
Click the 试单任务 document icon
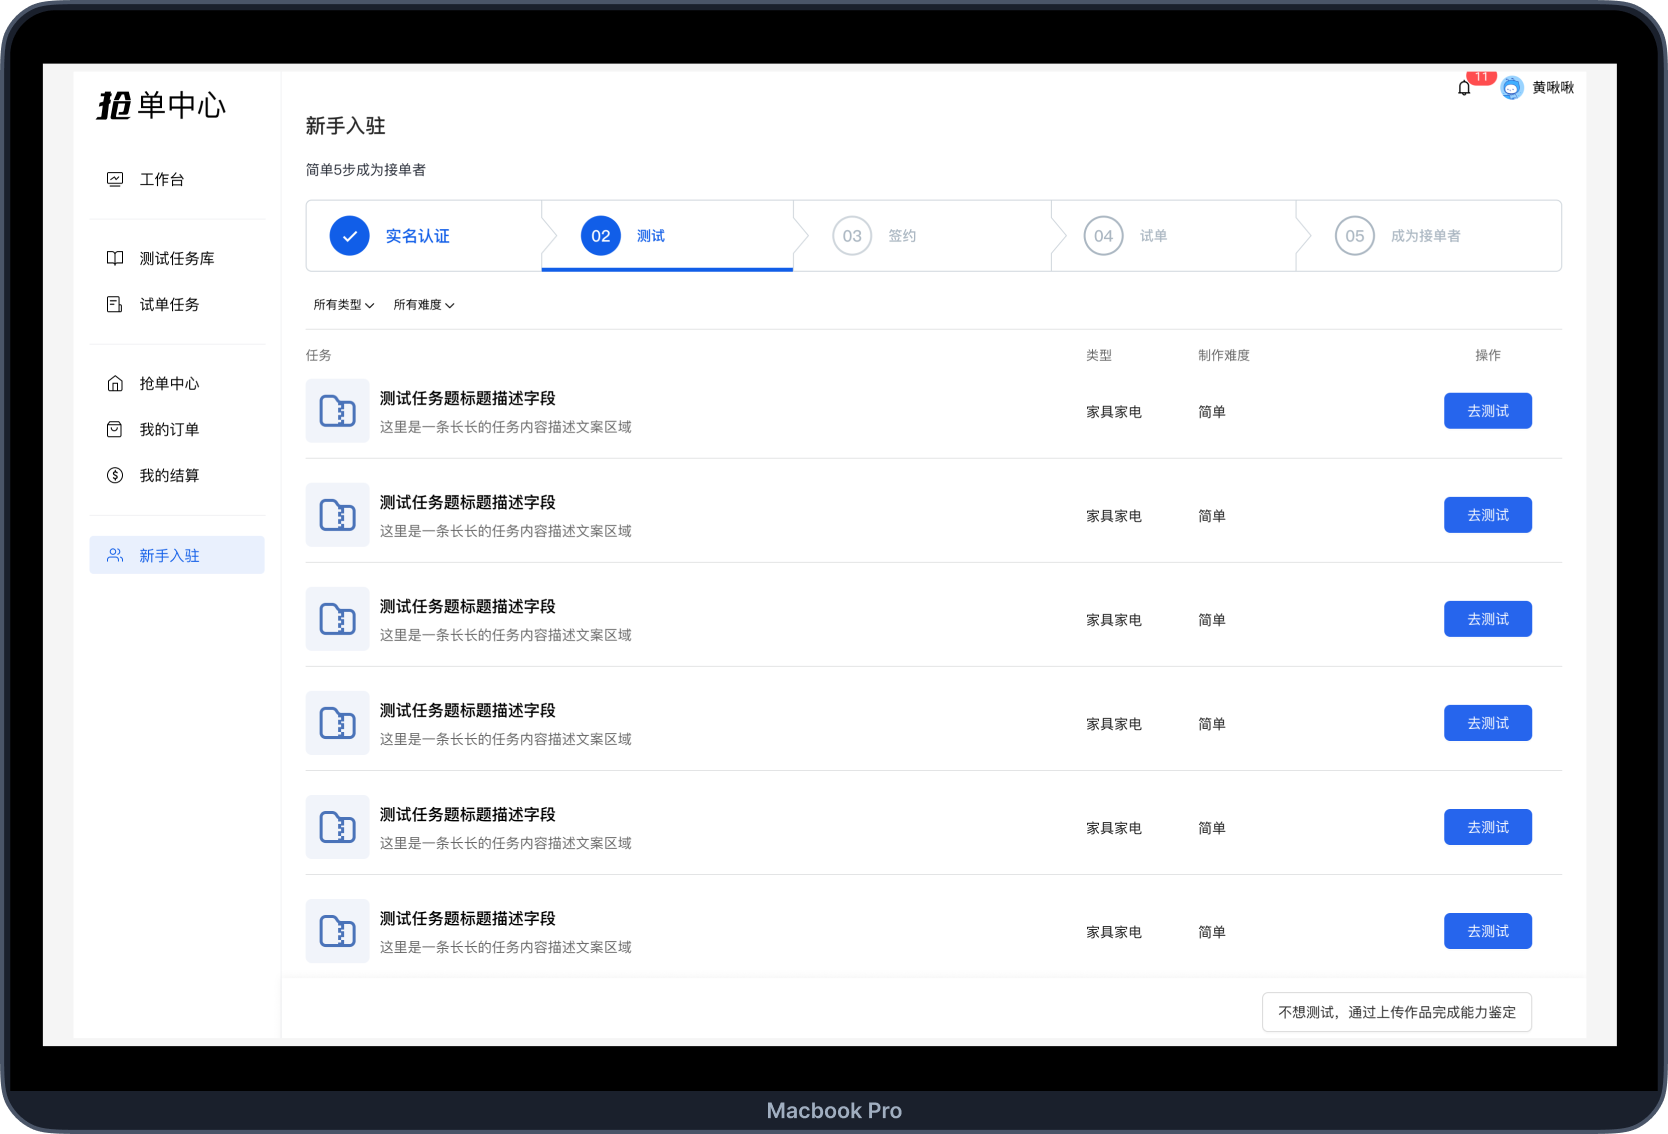pos(115,304)
